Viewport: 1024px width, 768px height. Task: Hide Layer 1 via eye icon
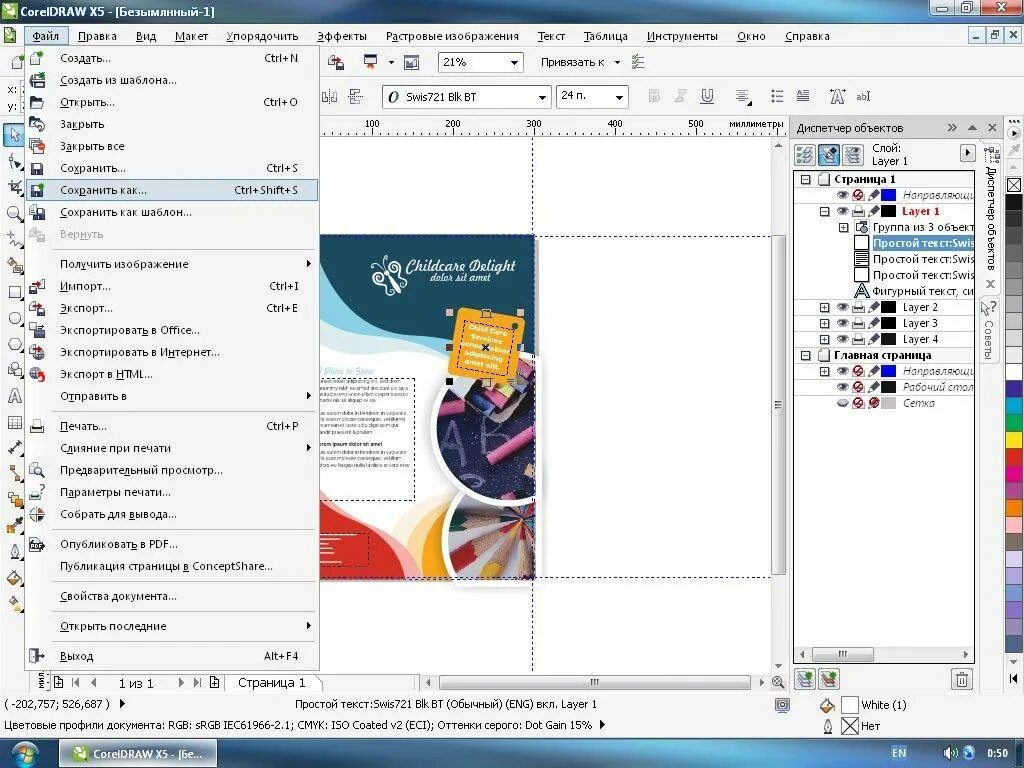842,211
